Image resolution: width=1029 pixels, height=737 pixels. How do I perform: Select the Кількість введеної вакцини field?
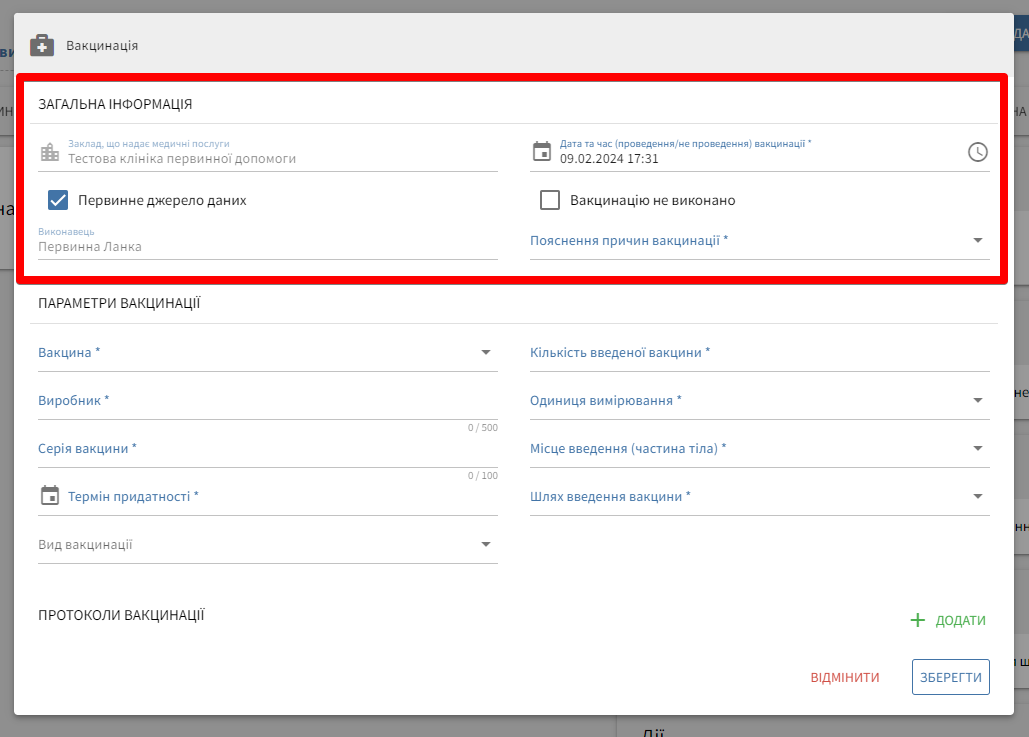(x=759, y=353)
